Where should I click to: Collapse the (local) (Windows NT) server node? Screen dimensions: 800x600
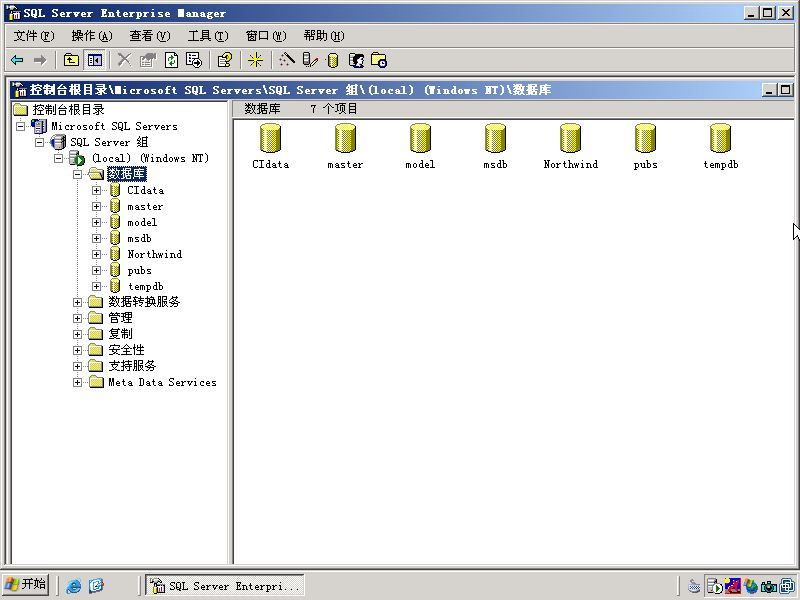tap(59, 158)
